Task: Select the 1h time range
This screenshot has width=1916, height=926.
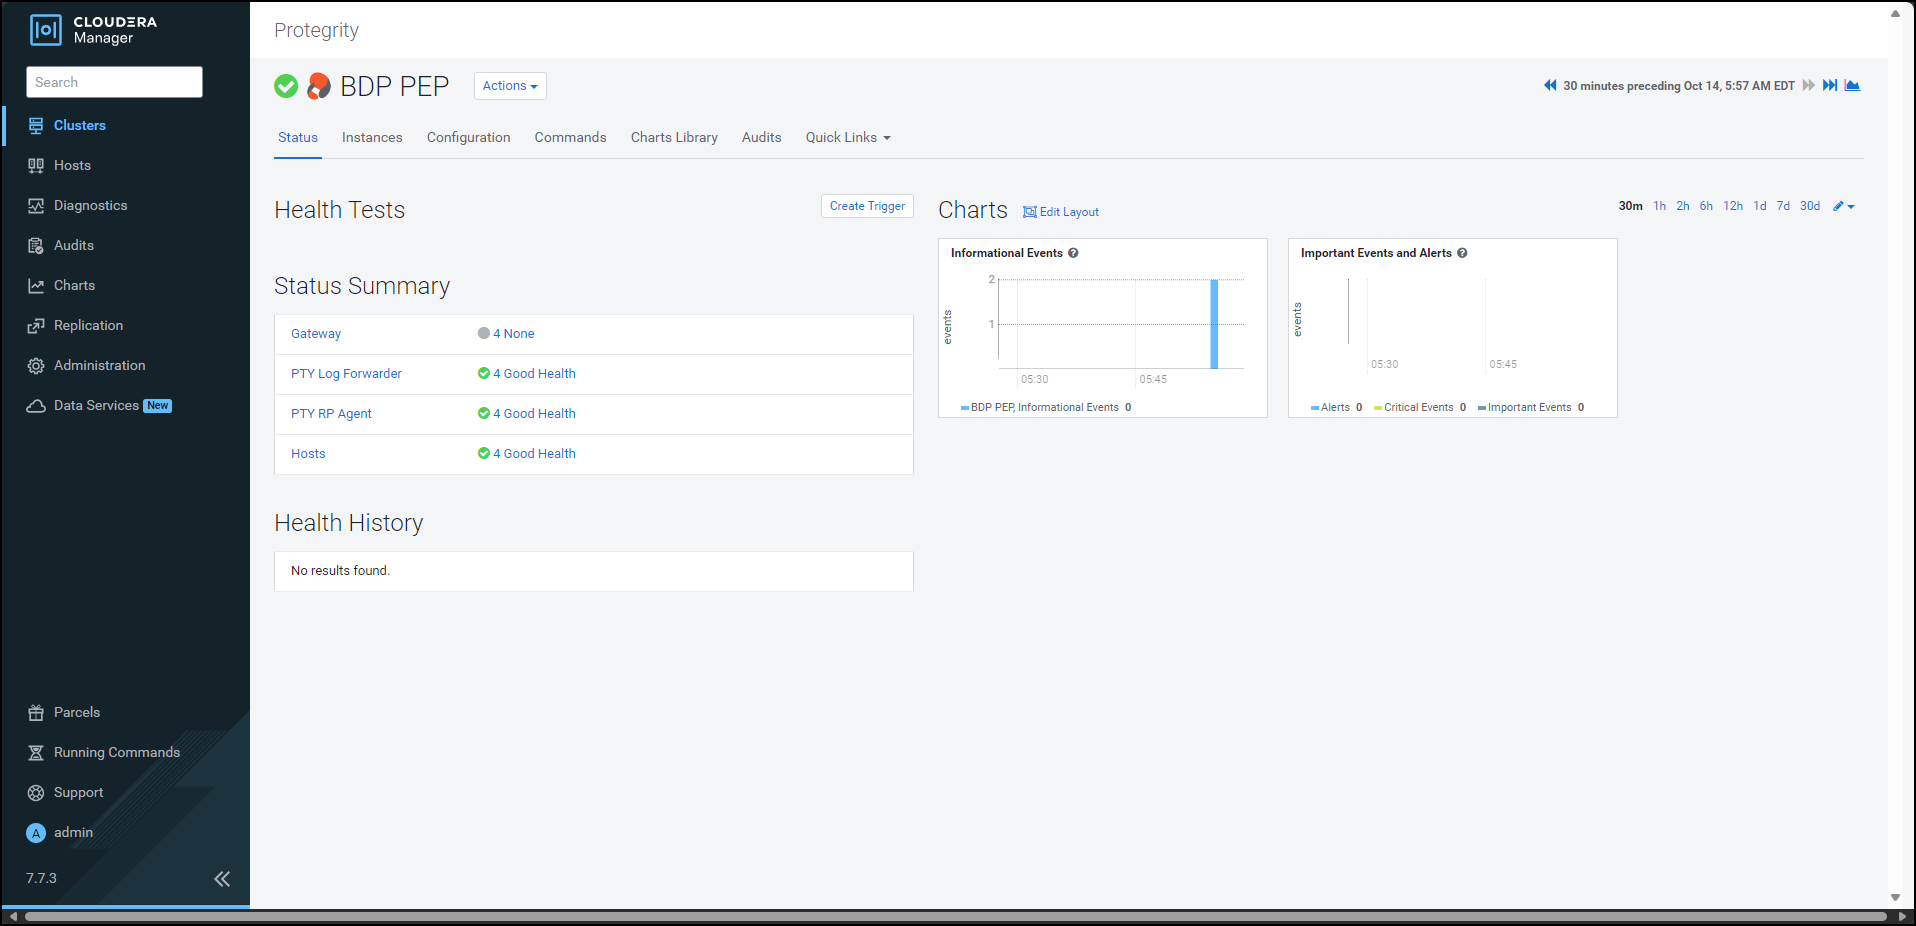Action: pyautogui.click(x=1660, y=206)
